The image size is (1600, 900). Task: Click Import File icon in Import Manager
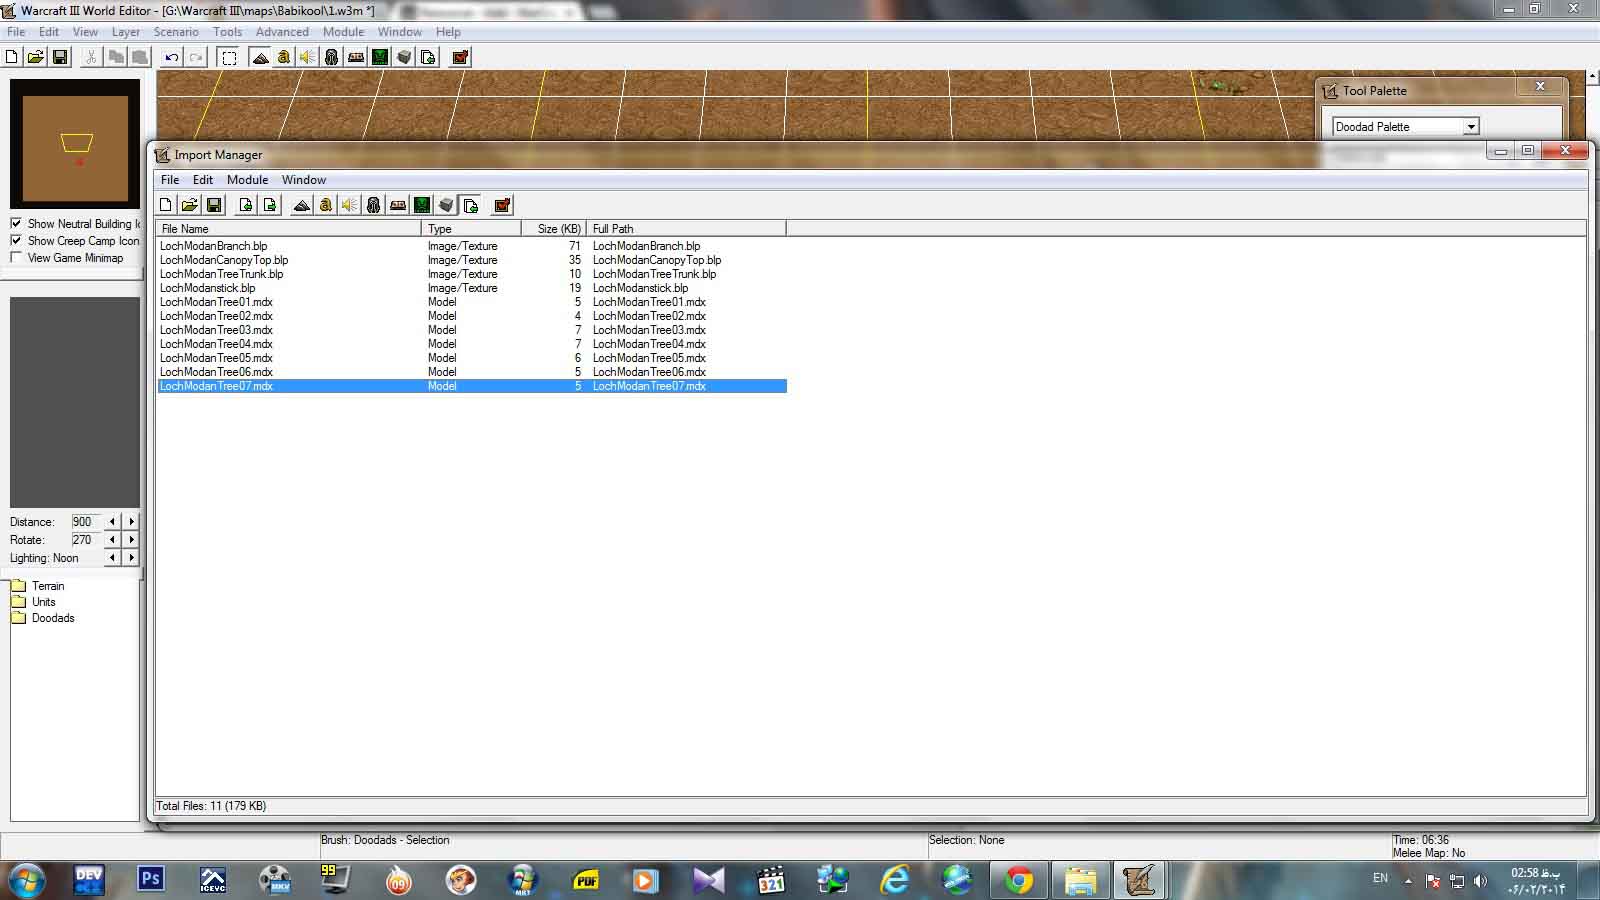pos(246,205)
